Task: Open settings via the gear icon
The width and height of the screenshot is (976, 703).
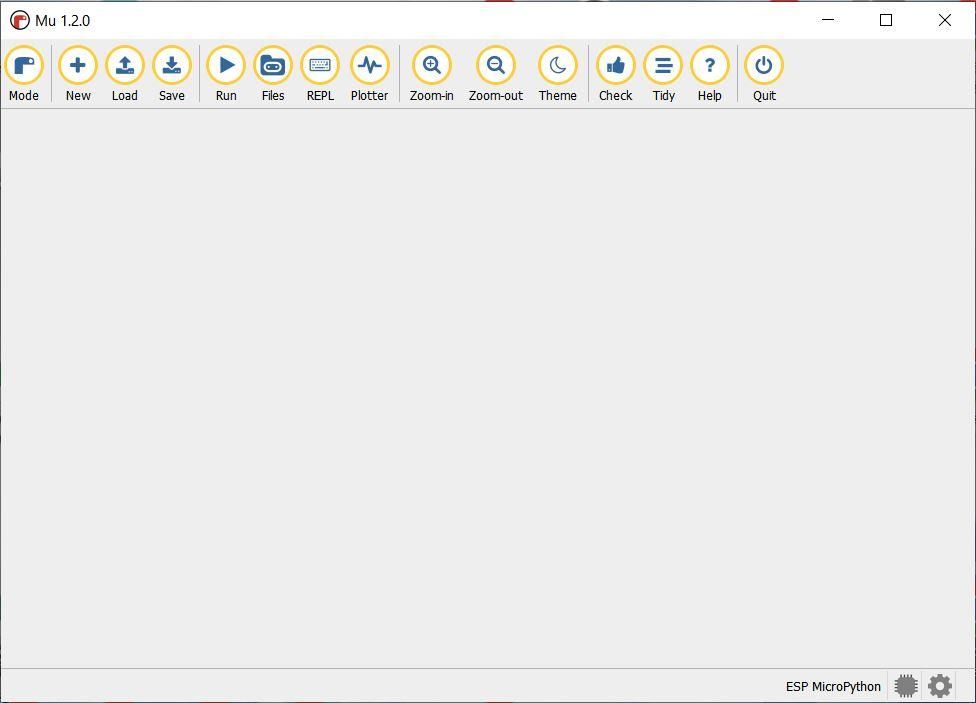Action: (940, 686)
